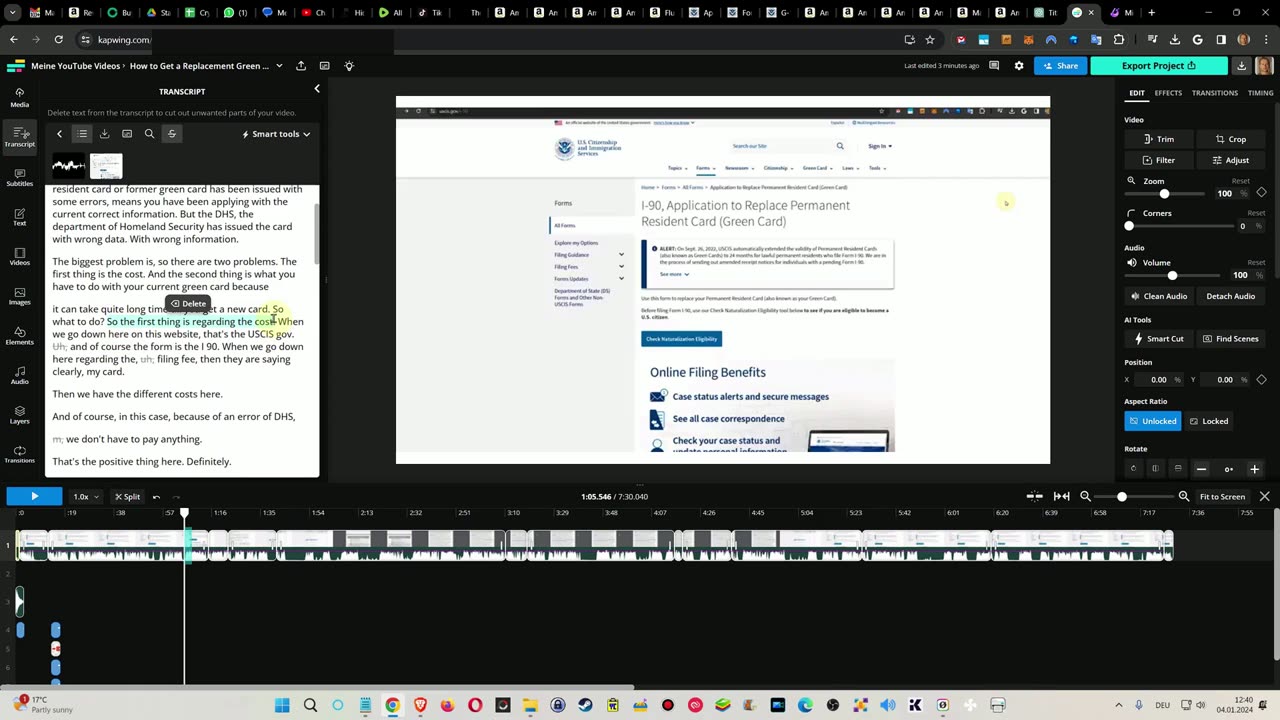Click timeline zoom in magnifier

pos(1184,497)
